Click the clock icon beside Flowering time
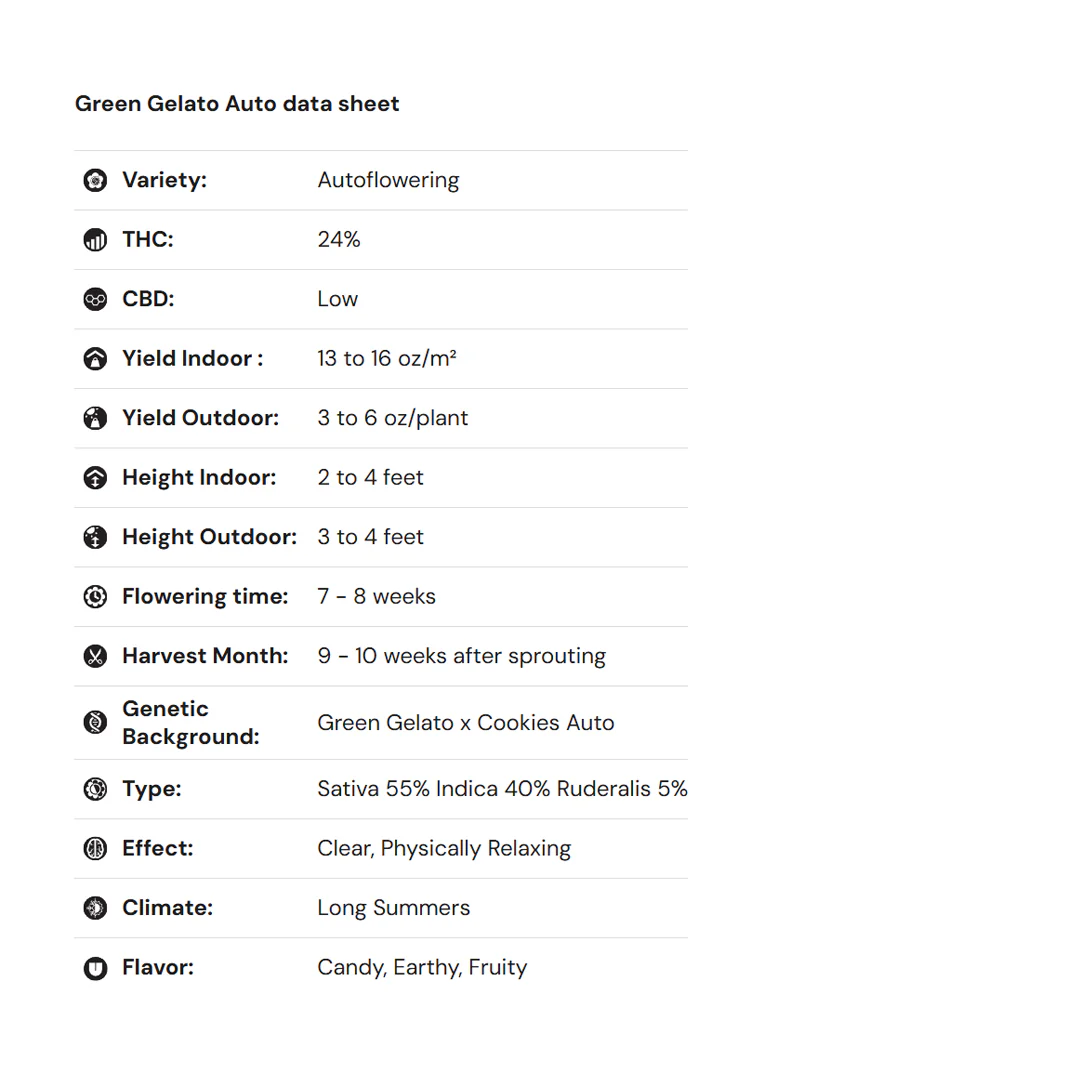Image resolution: width=1080 pixels, height=1080 pixels. [x=95, y=597]
